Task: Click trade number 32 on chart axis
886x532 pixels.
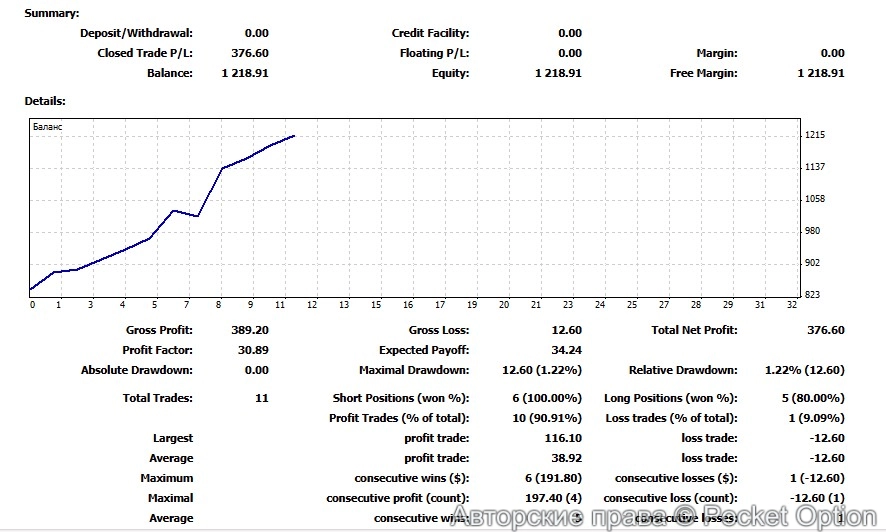Action: [791, 305]
